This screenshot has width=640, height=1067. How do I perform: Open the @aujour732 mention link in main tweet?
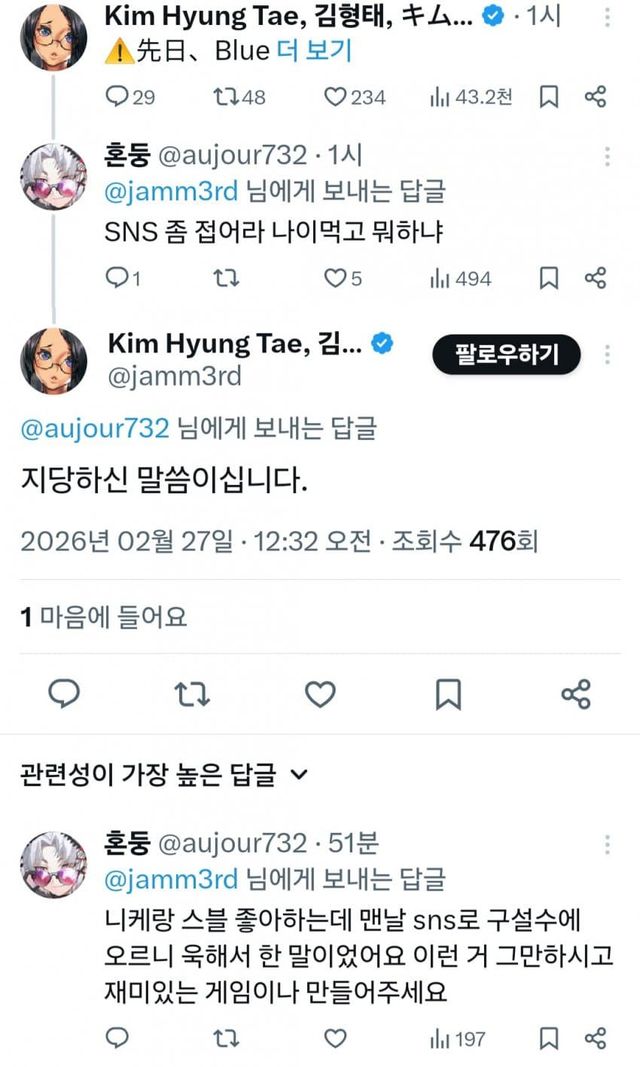pos(95,429)
